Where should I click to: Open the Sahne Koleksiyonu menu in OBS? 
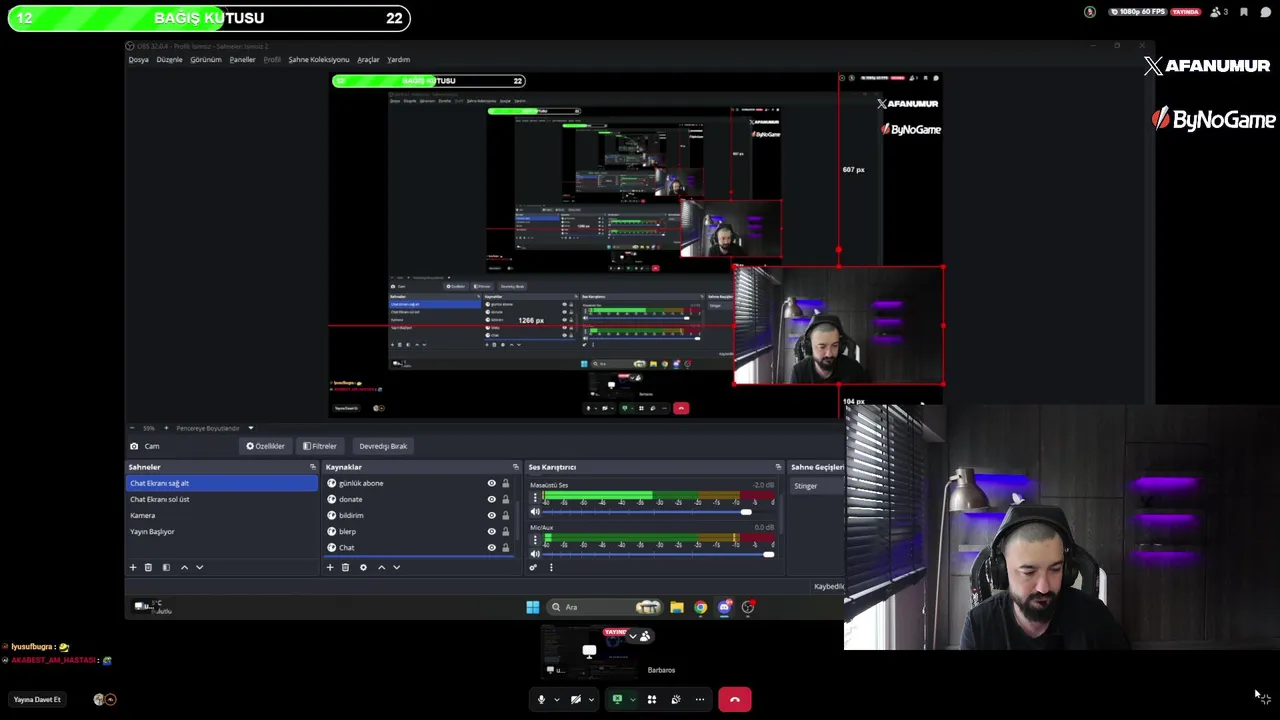[319, 59]
